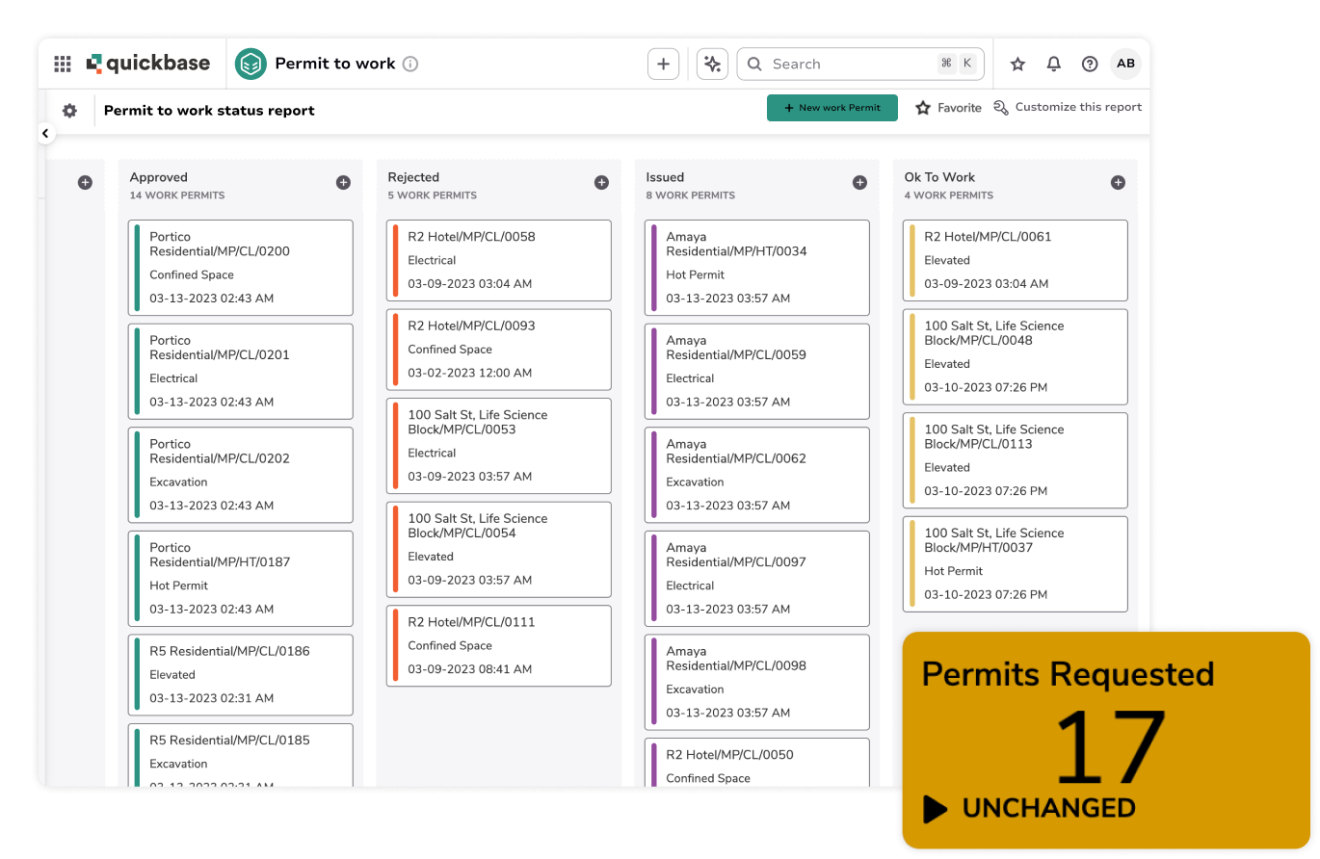Open the help question mark menu
Viewport: 1320px width, 859px height.
click(x=1089, y=63)
